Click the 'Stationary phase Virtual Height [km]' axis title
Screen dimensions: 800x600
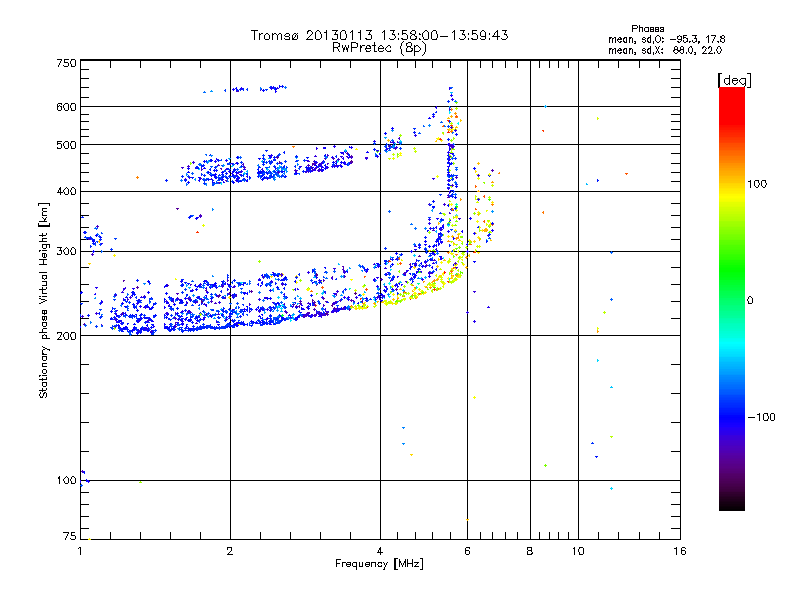pyautogui.click(x=43, y=300)
